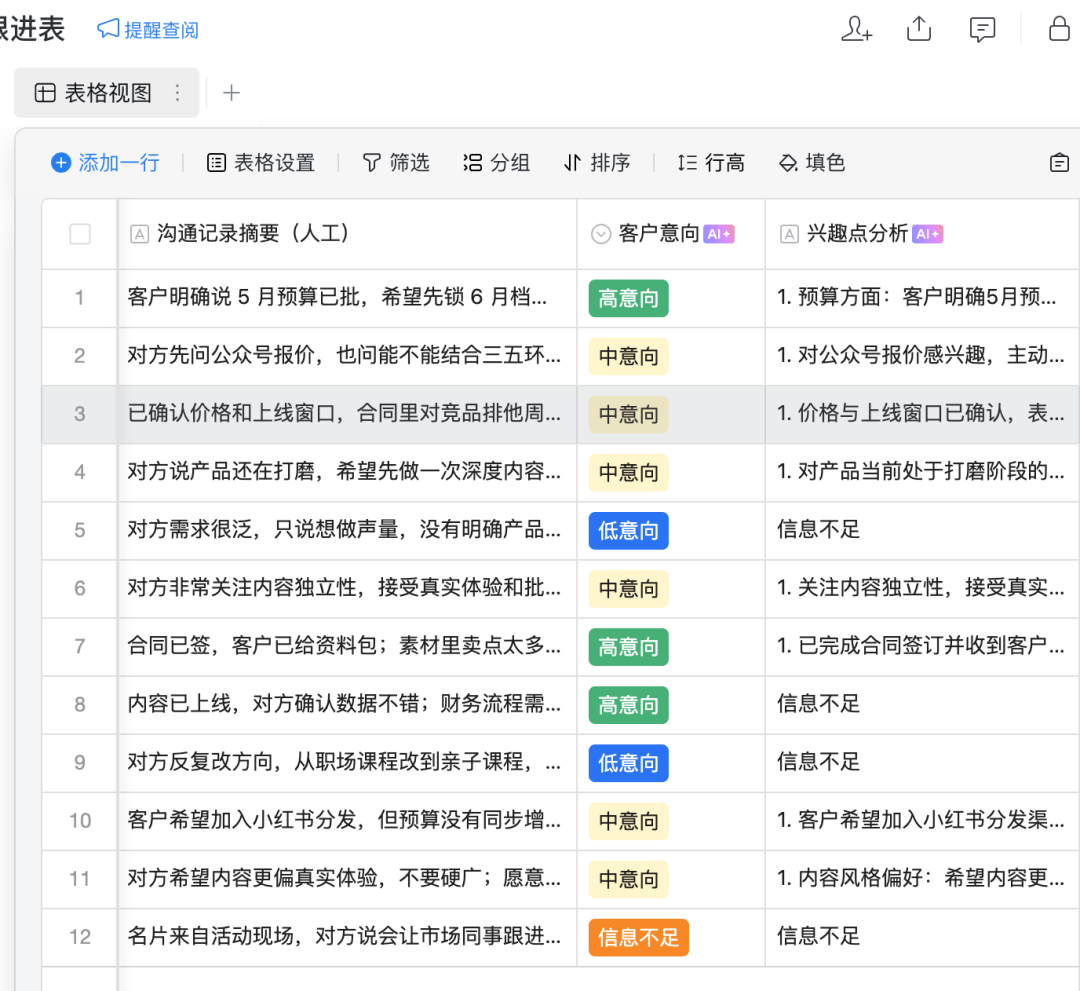Click cell "对方反复改方向"
Image resolution: width=1080 pixels, height=991 pixels.
(x=347, y=762)
